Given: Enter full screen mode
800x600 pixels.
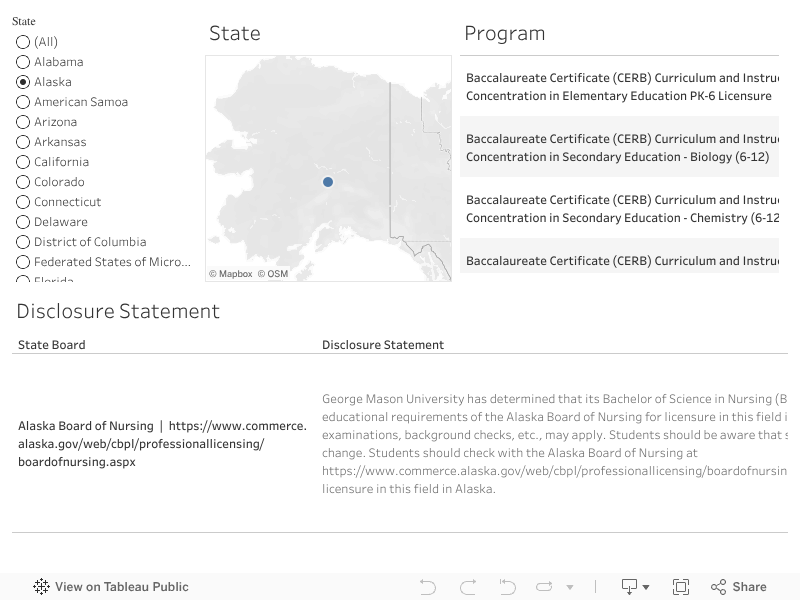Looking at the screenshot, I should pyautogui.click(x=681, y=587).
